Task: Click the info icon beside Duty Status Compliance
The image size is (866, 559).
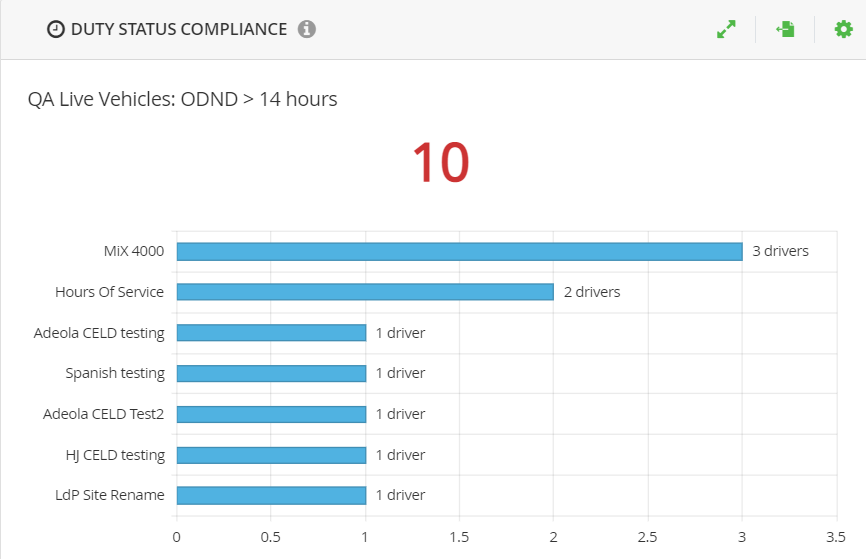Action: click(x=307, y=29)
